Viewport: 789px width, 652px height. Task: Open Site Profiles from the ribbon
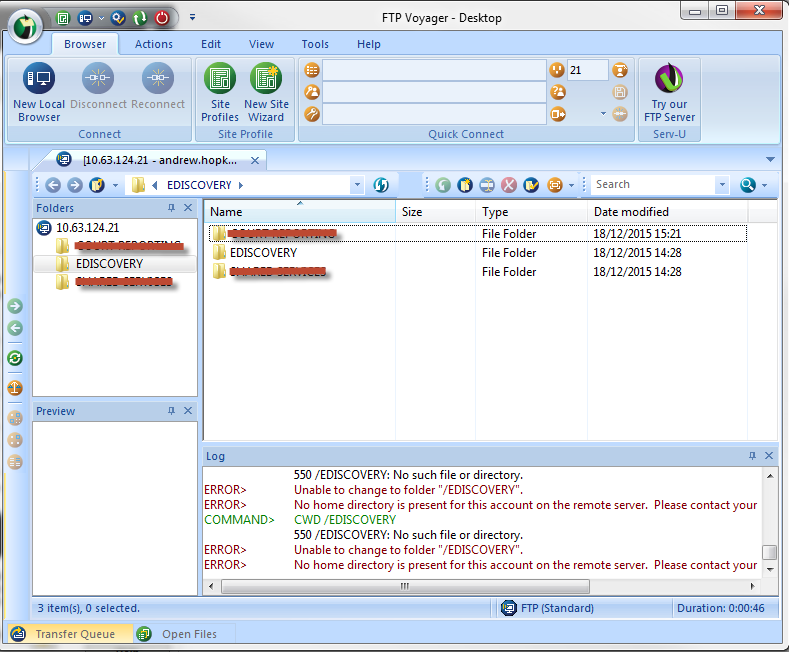[x=220, y=93]
